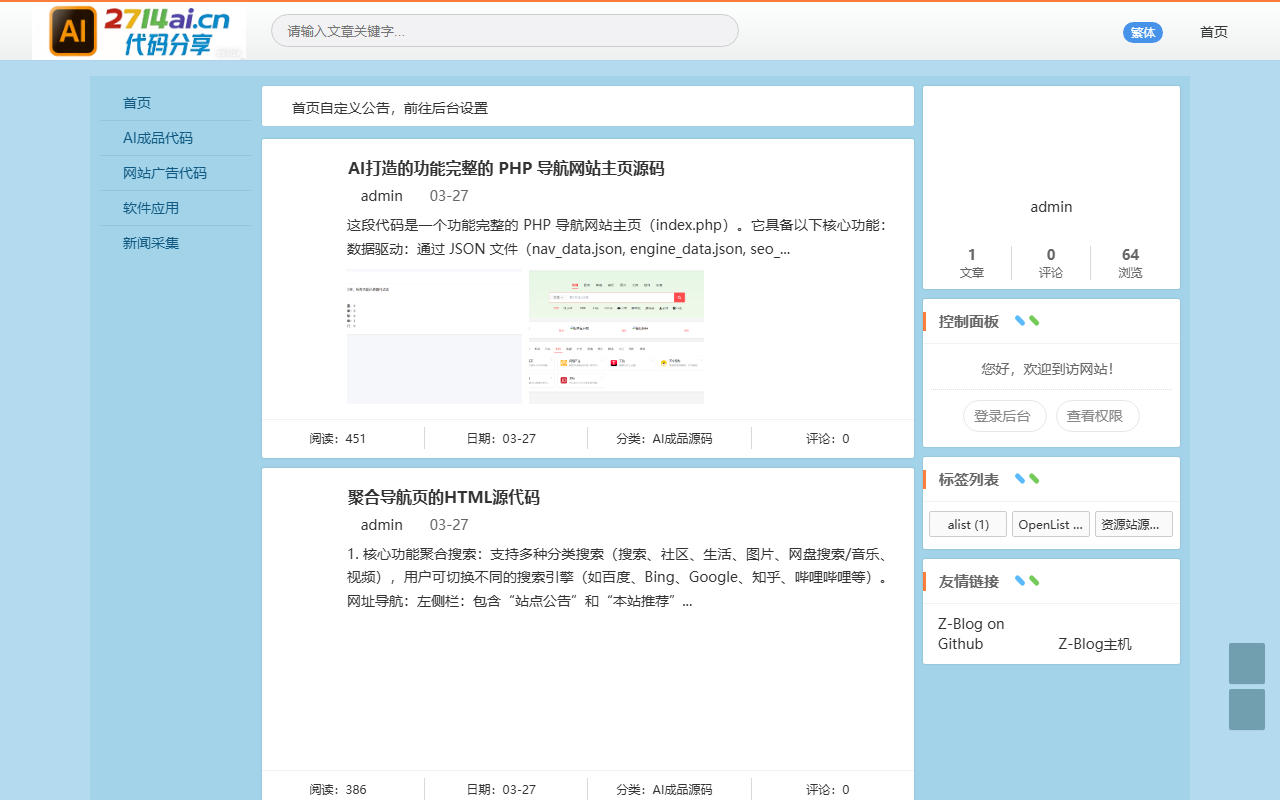Click the 1 文章 count in the profile card
This screenshot has width=1280, height=800.
pos(972,263)
